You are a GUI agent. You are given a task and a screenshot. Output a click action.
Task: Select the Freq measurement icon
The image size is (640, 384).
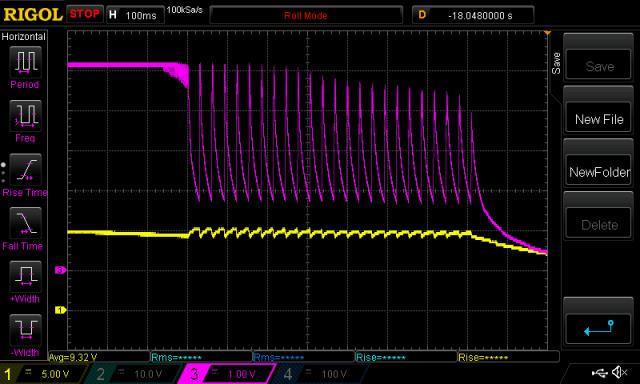pyautogui.click(x=25, y=115)
